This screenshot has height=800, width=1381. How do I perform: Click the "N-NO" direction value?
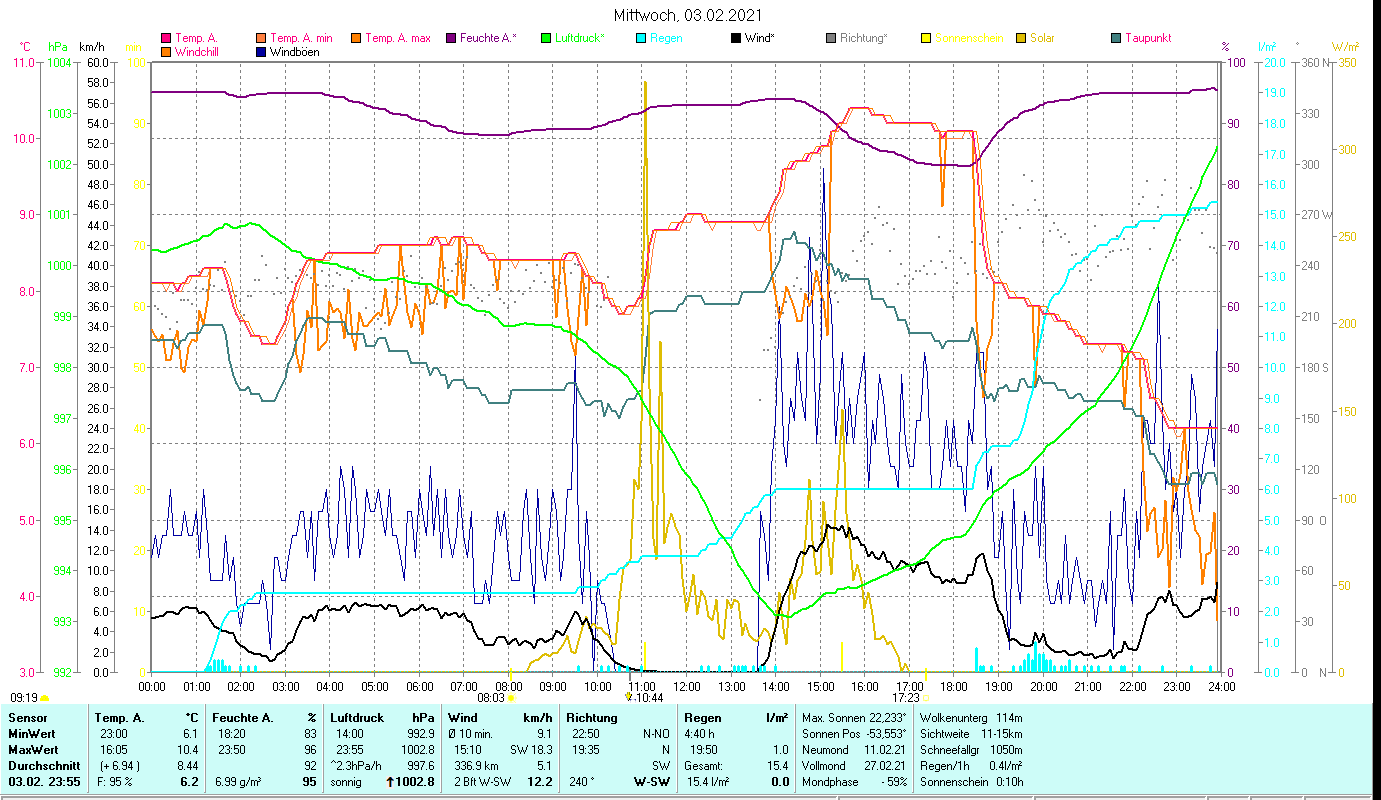point(657,733)
